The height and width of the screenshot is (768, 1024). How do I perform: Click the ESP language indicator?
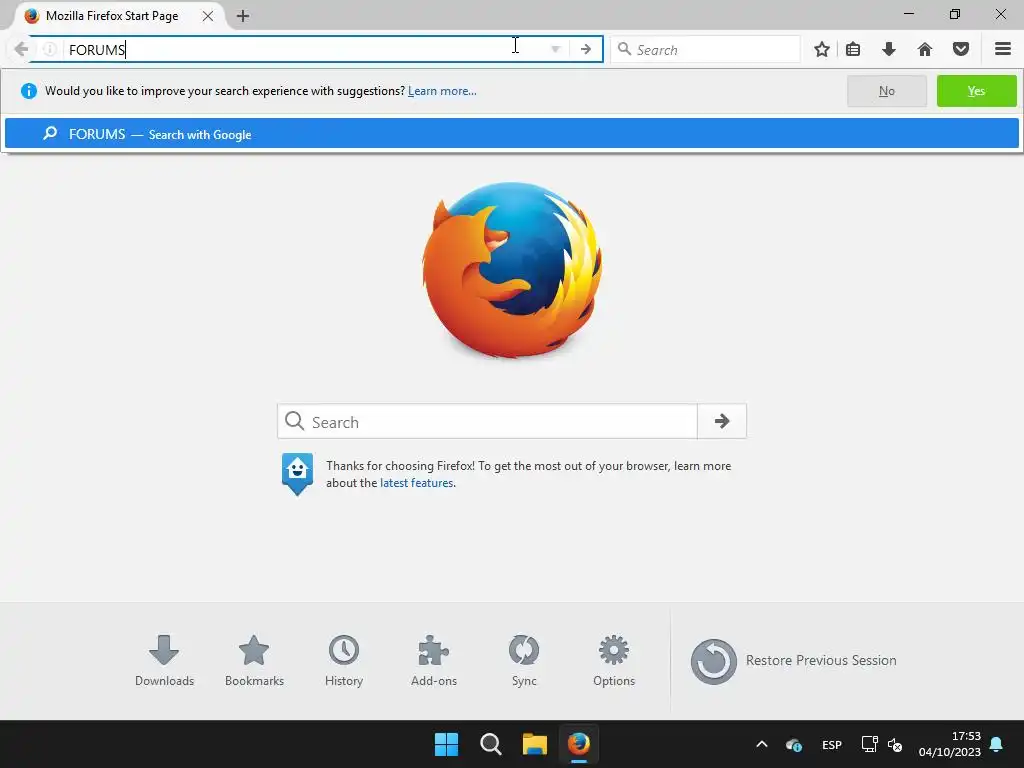click(x=831, y=744)
